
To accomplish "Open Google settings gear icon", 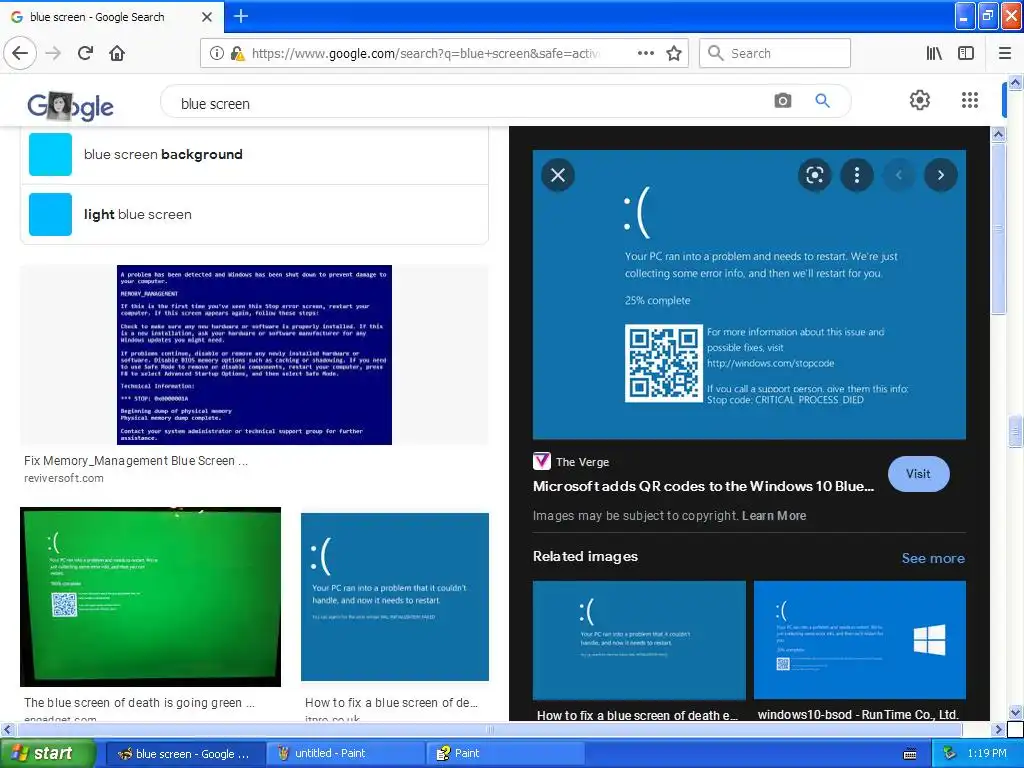I will (920, 100).
